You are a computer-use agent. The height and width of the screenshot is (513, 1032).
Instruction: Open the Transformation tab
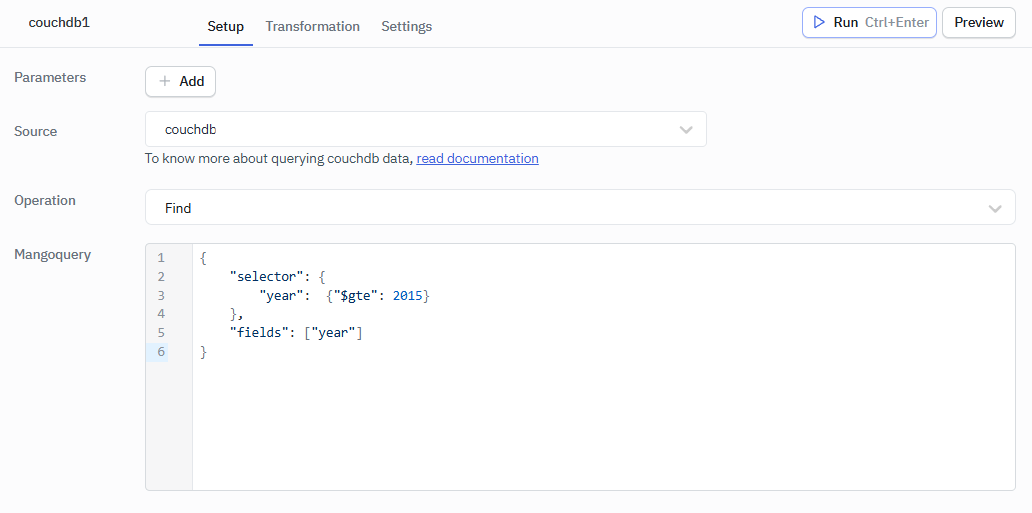click(312, 26)
